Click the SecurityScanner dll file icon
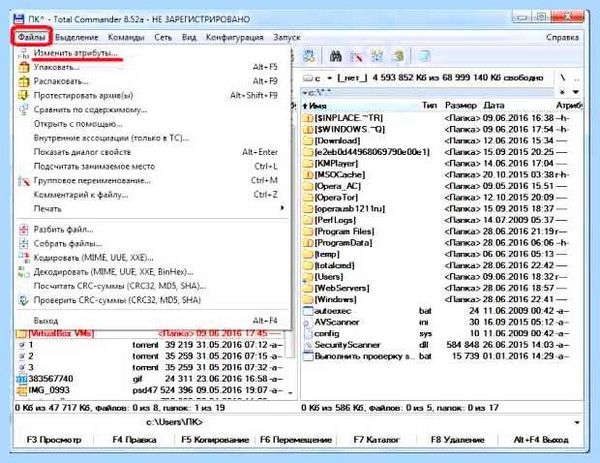Screen dimensions: 600x463 pyautogui.click(x=308, y=345)
